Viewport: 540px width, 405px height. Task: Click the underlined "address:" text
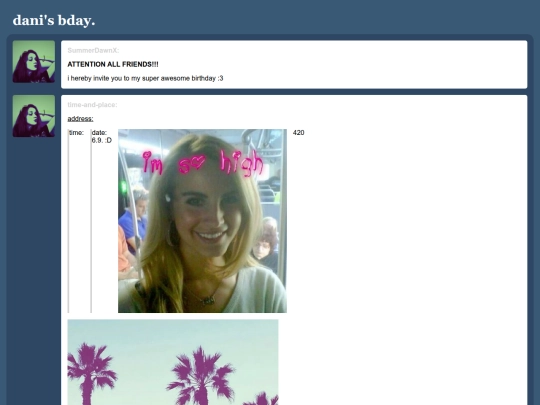point(80,119)
